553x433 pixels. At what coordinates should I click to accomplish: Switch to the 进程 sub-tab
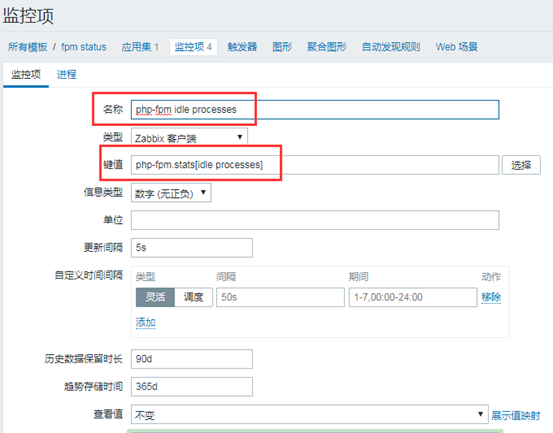point(67,74)
